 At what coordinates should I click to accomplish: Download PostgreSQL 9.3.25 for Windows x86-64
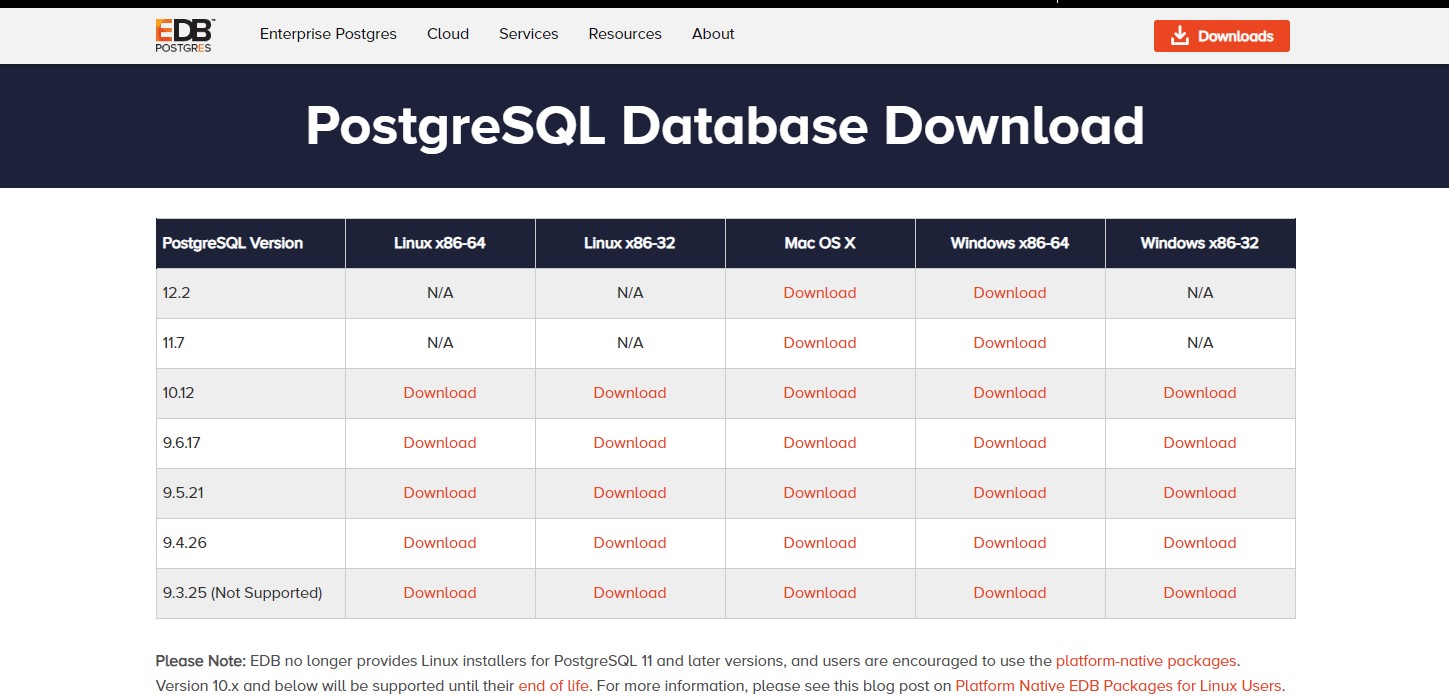(1009, 592)
